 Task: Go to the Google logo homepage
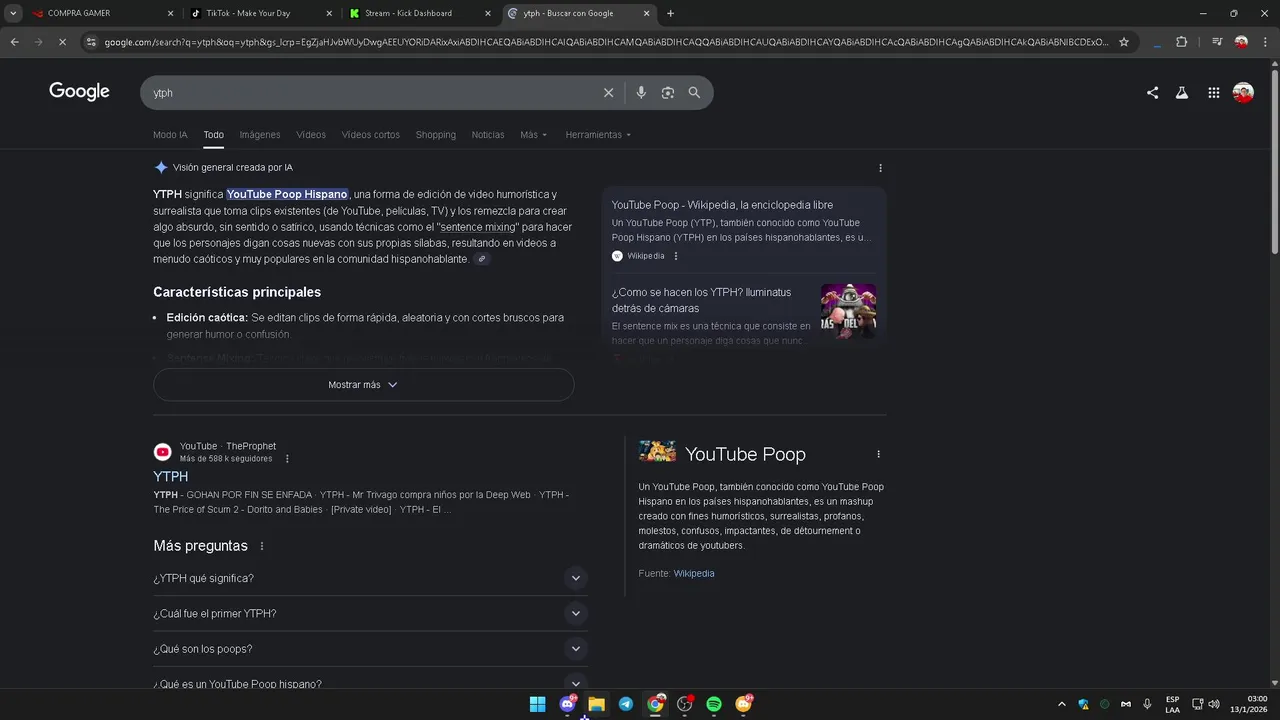pyautogui.click(x=79, y=92)
